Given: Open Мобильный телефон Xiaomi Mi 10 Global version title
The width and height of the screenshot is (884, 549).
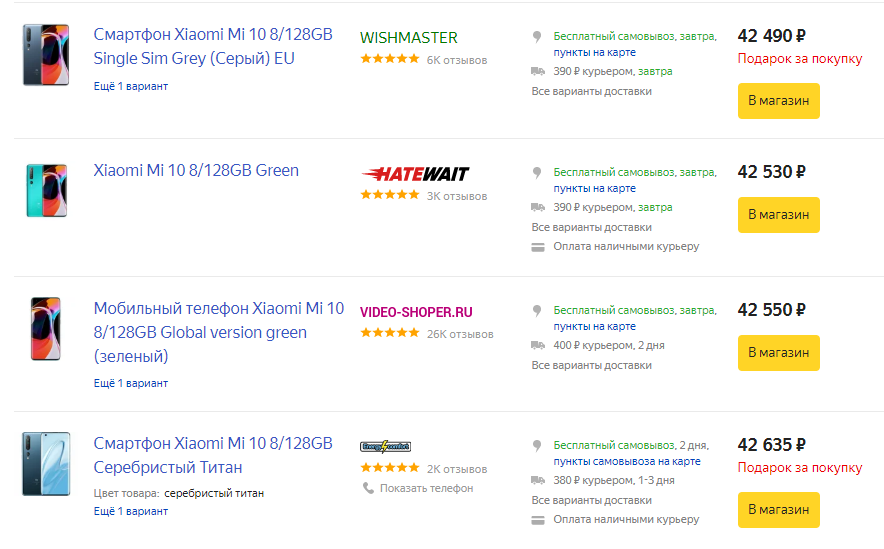Looking at the screenshot, I should click(x=219, y=332).
